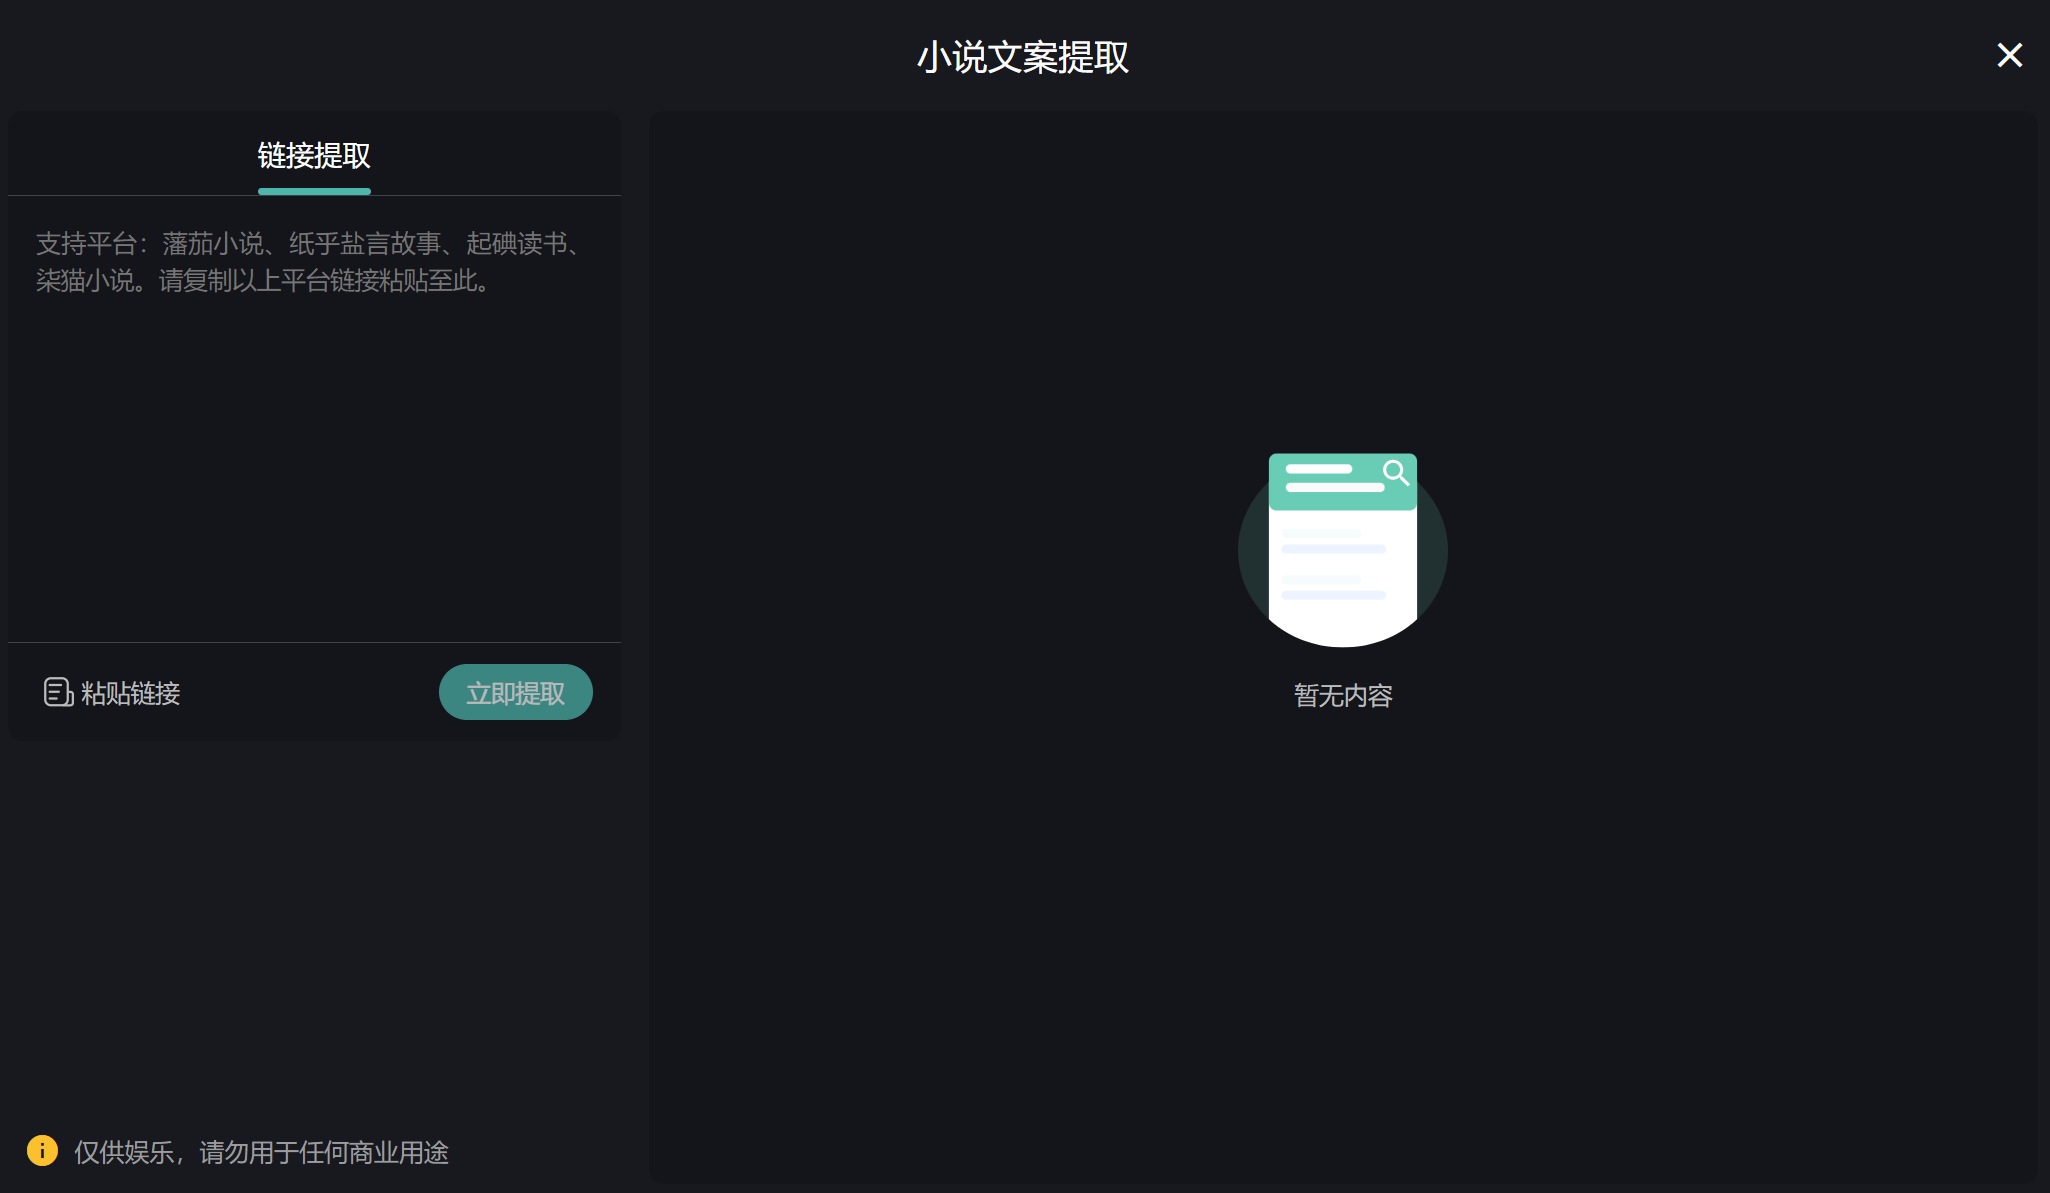
Task: Click the circular backdrop behind the illustration
Action: point(1252,550)
